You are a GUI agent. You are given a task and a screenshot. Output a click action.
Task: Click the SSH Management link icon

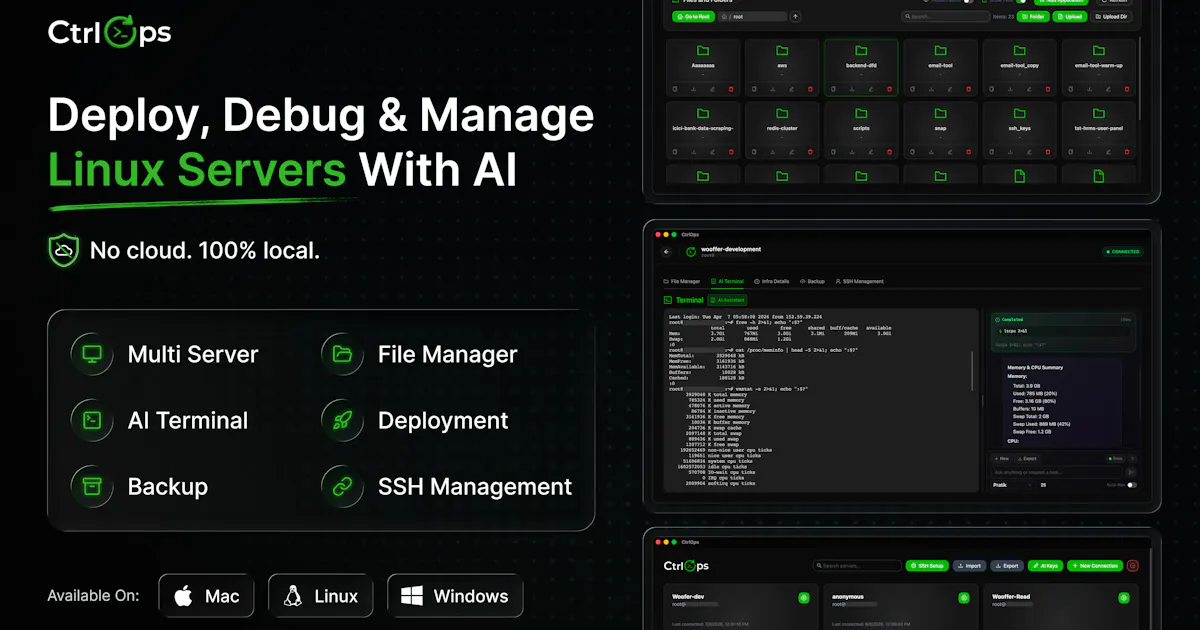tap(342, 486)
